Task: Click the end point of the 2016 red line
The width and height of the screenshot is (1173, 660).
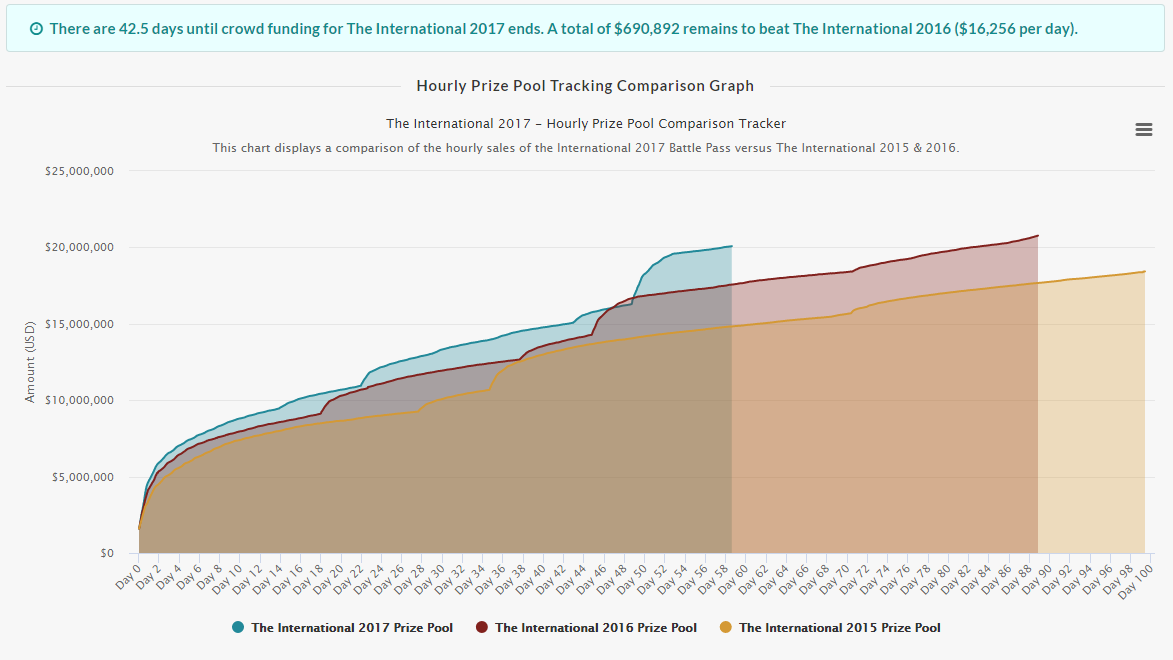Action: click(x=1038, y=236)
